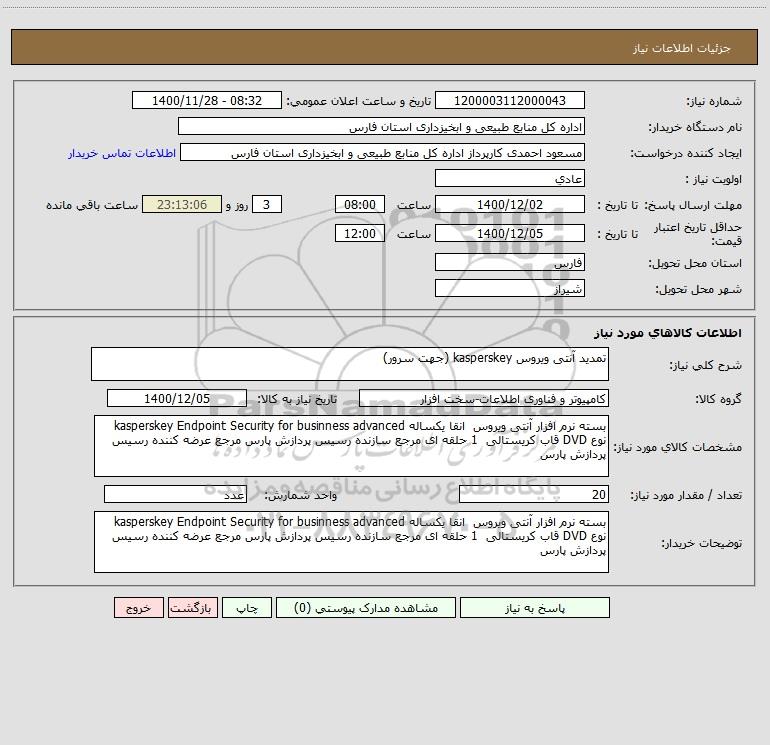Click priority field 'عادی'
770x745 pixels.
510,179
